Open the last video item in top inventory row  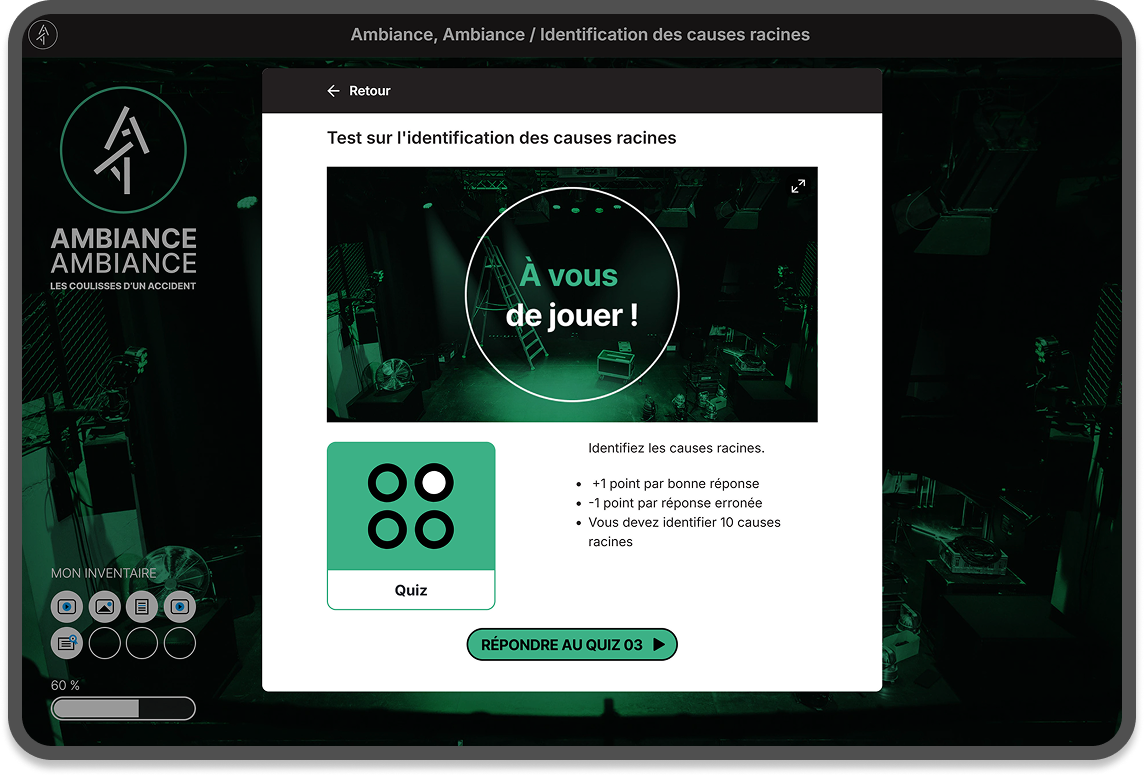coord(180,606)
